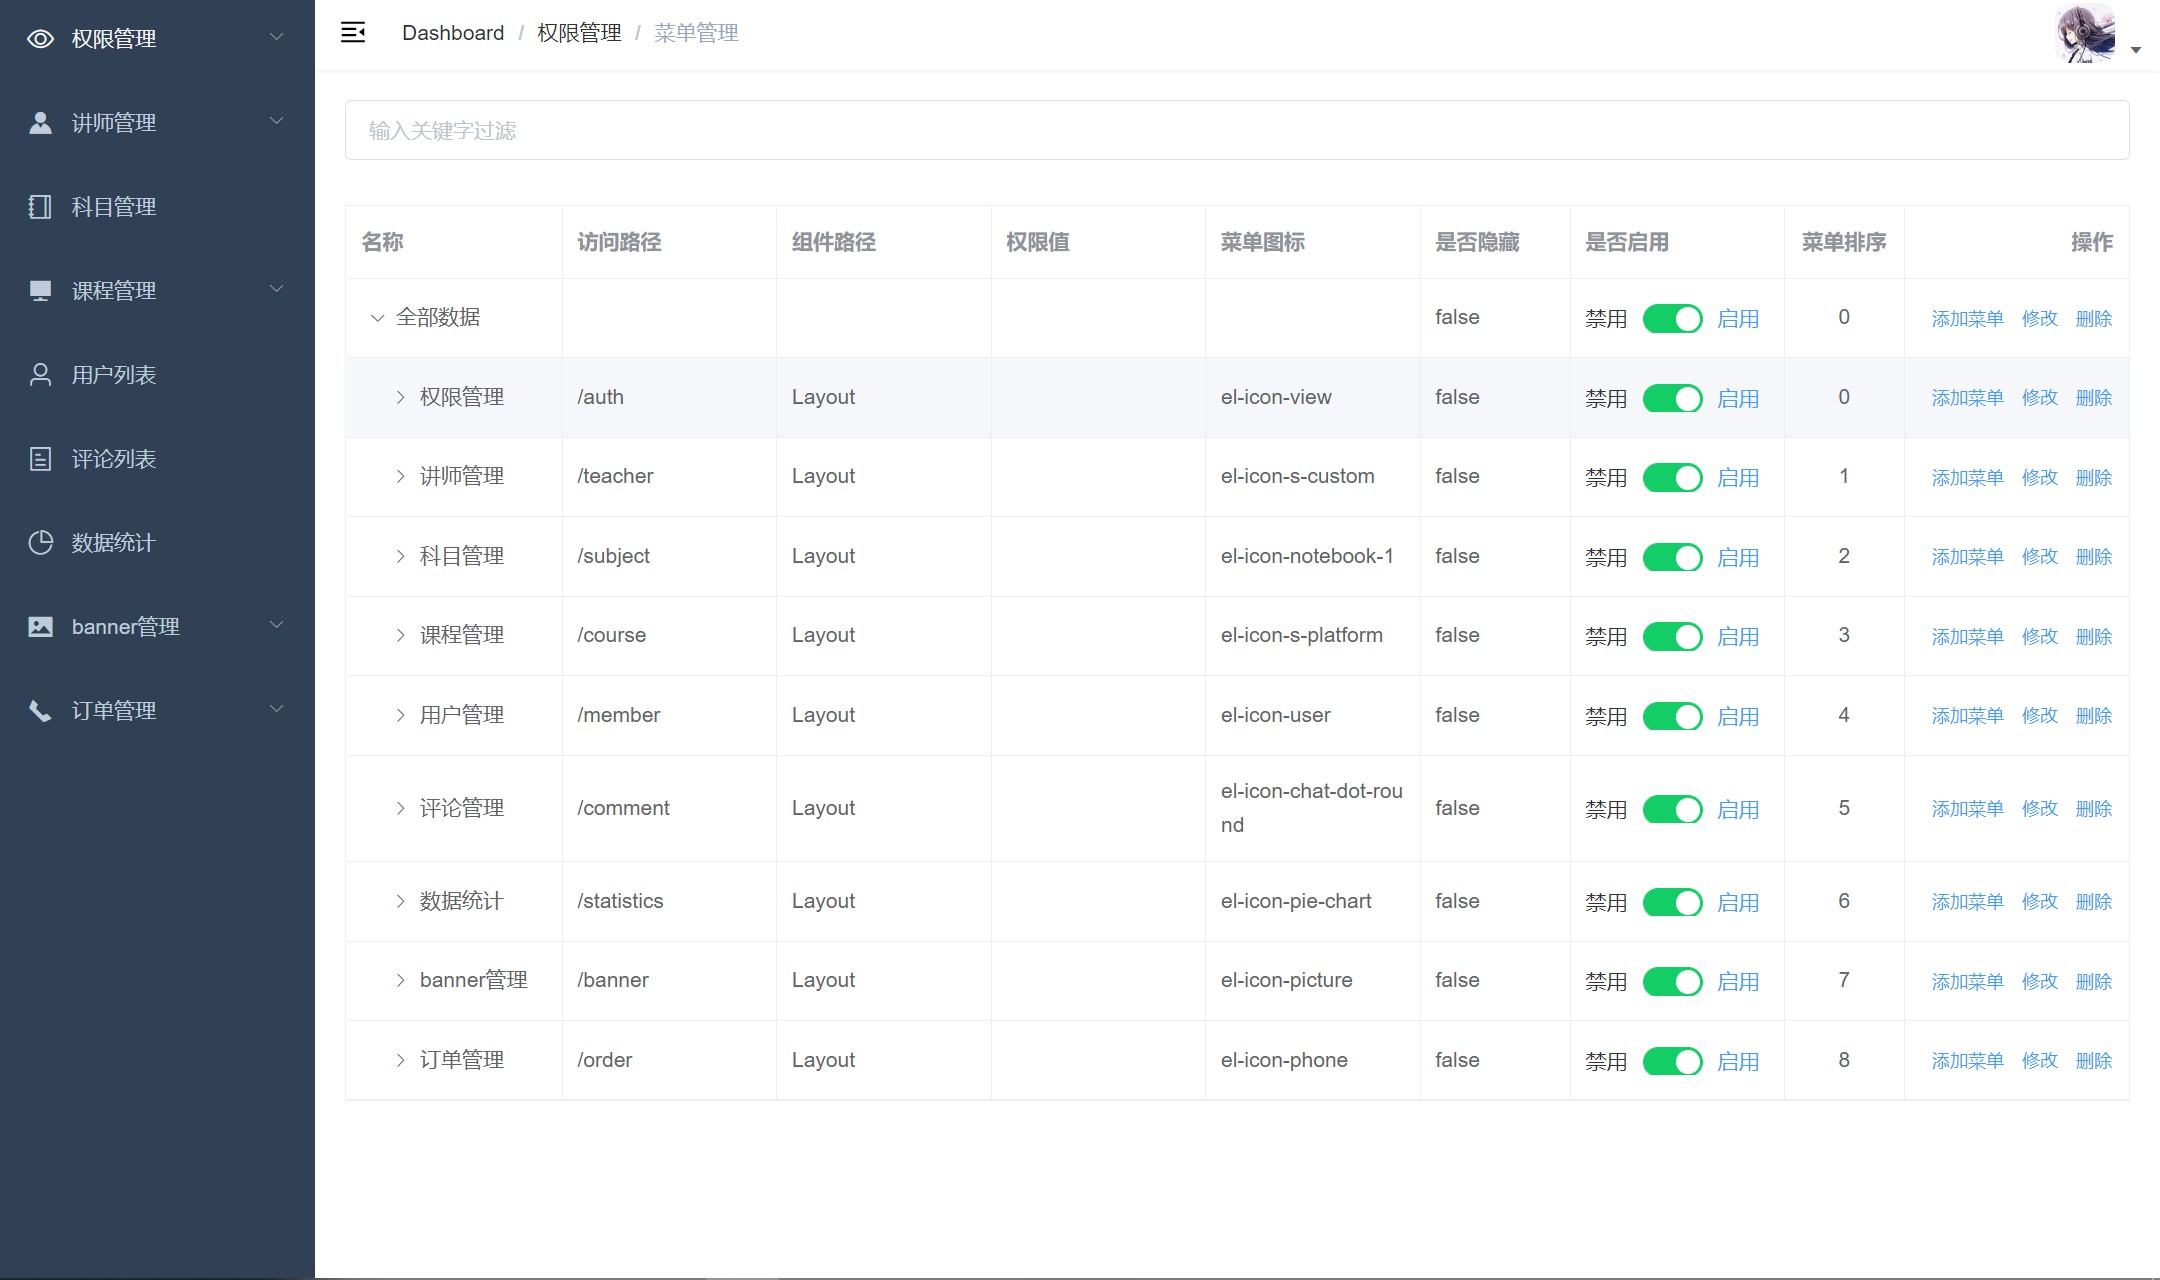This screenshot has width=2160, height=1280.
Task: Click the pie chart icon for 数据统计
Action: tap(40, 543)
